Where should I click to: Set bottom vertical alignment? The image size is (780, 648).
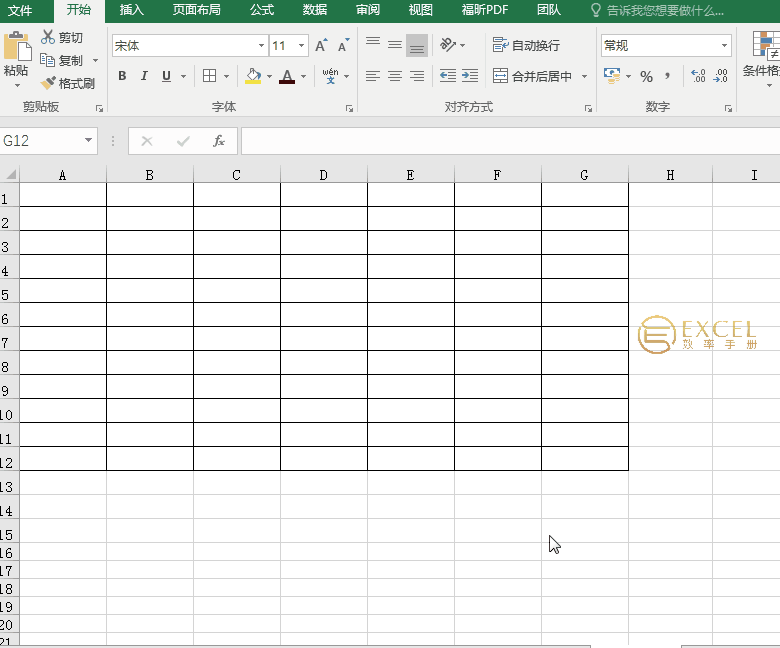417,45
